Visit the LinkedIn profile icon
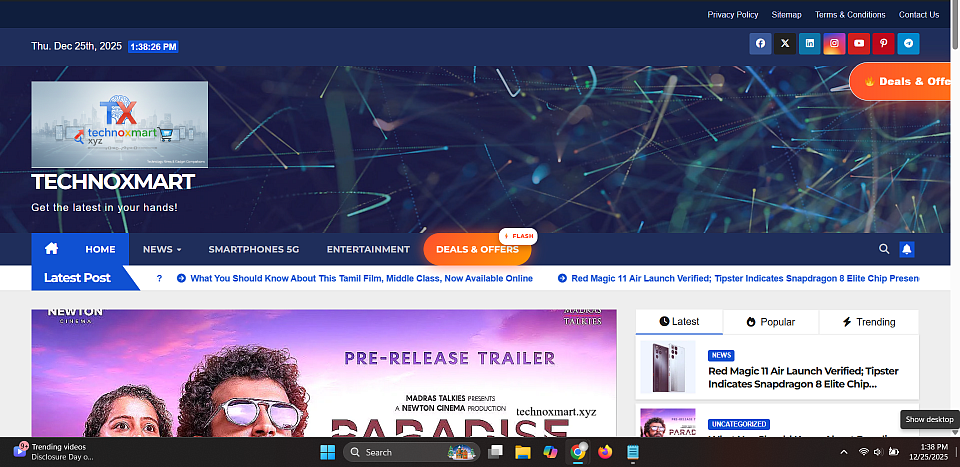 coord(809,43)
